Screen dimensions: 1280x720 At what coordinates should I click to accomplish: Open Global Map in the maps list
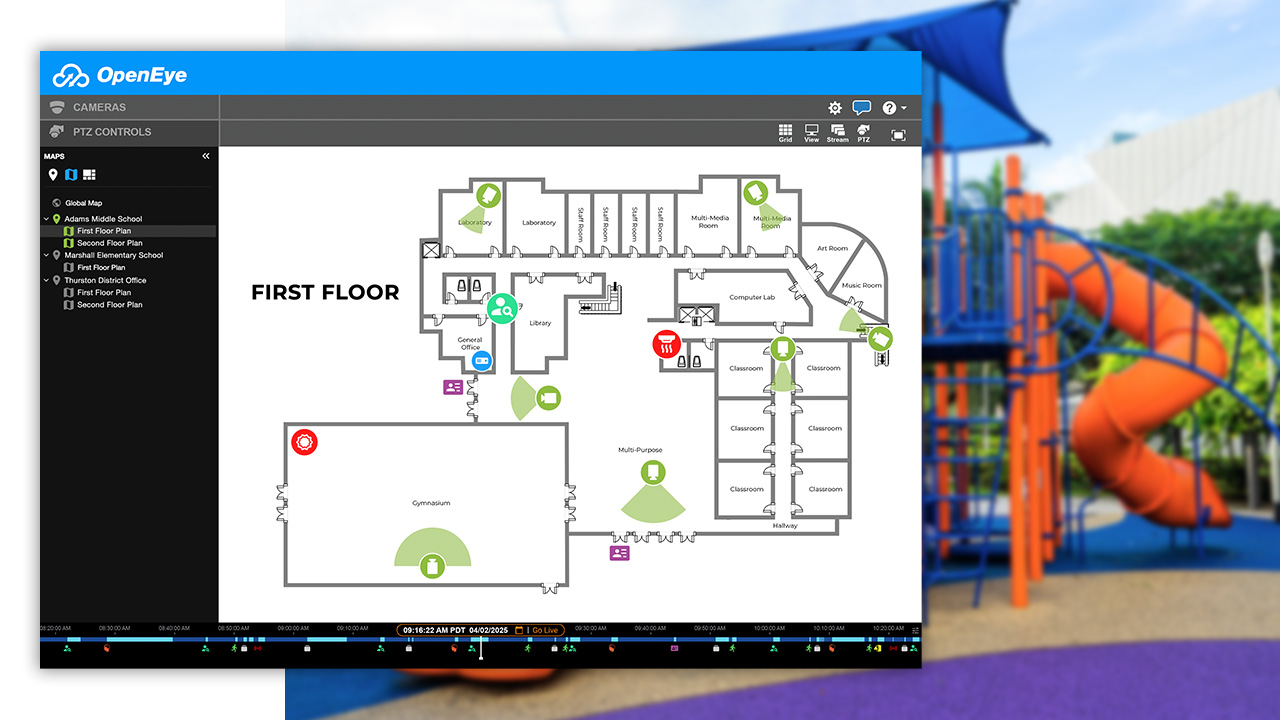[x=83, y=203]
